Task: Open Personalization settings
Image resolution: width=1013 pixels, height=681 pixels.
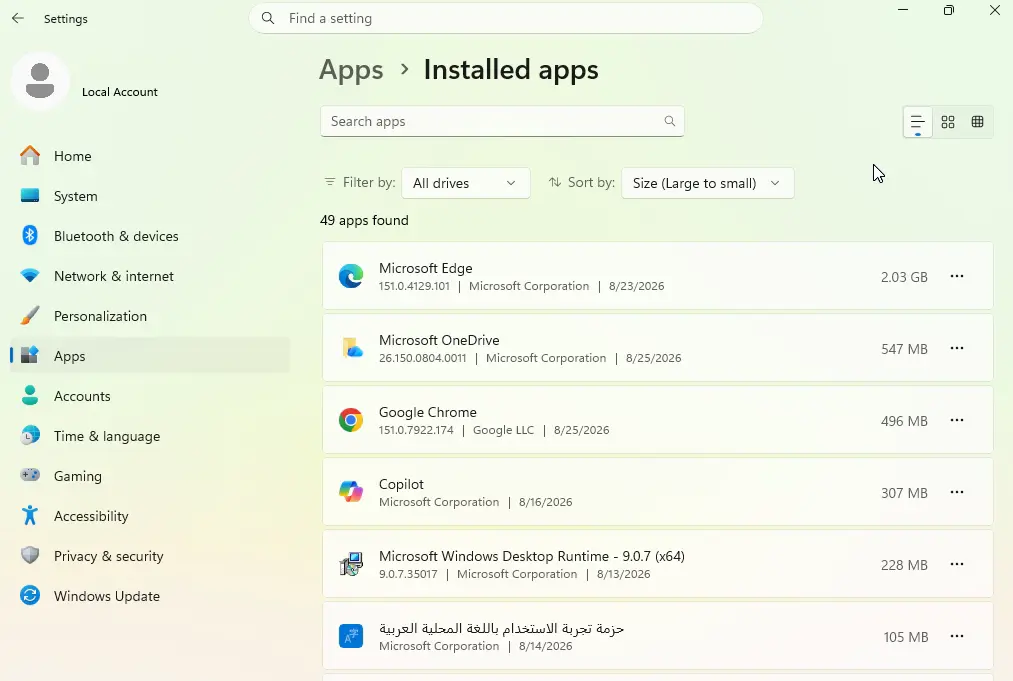Action: (150, 316)
